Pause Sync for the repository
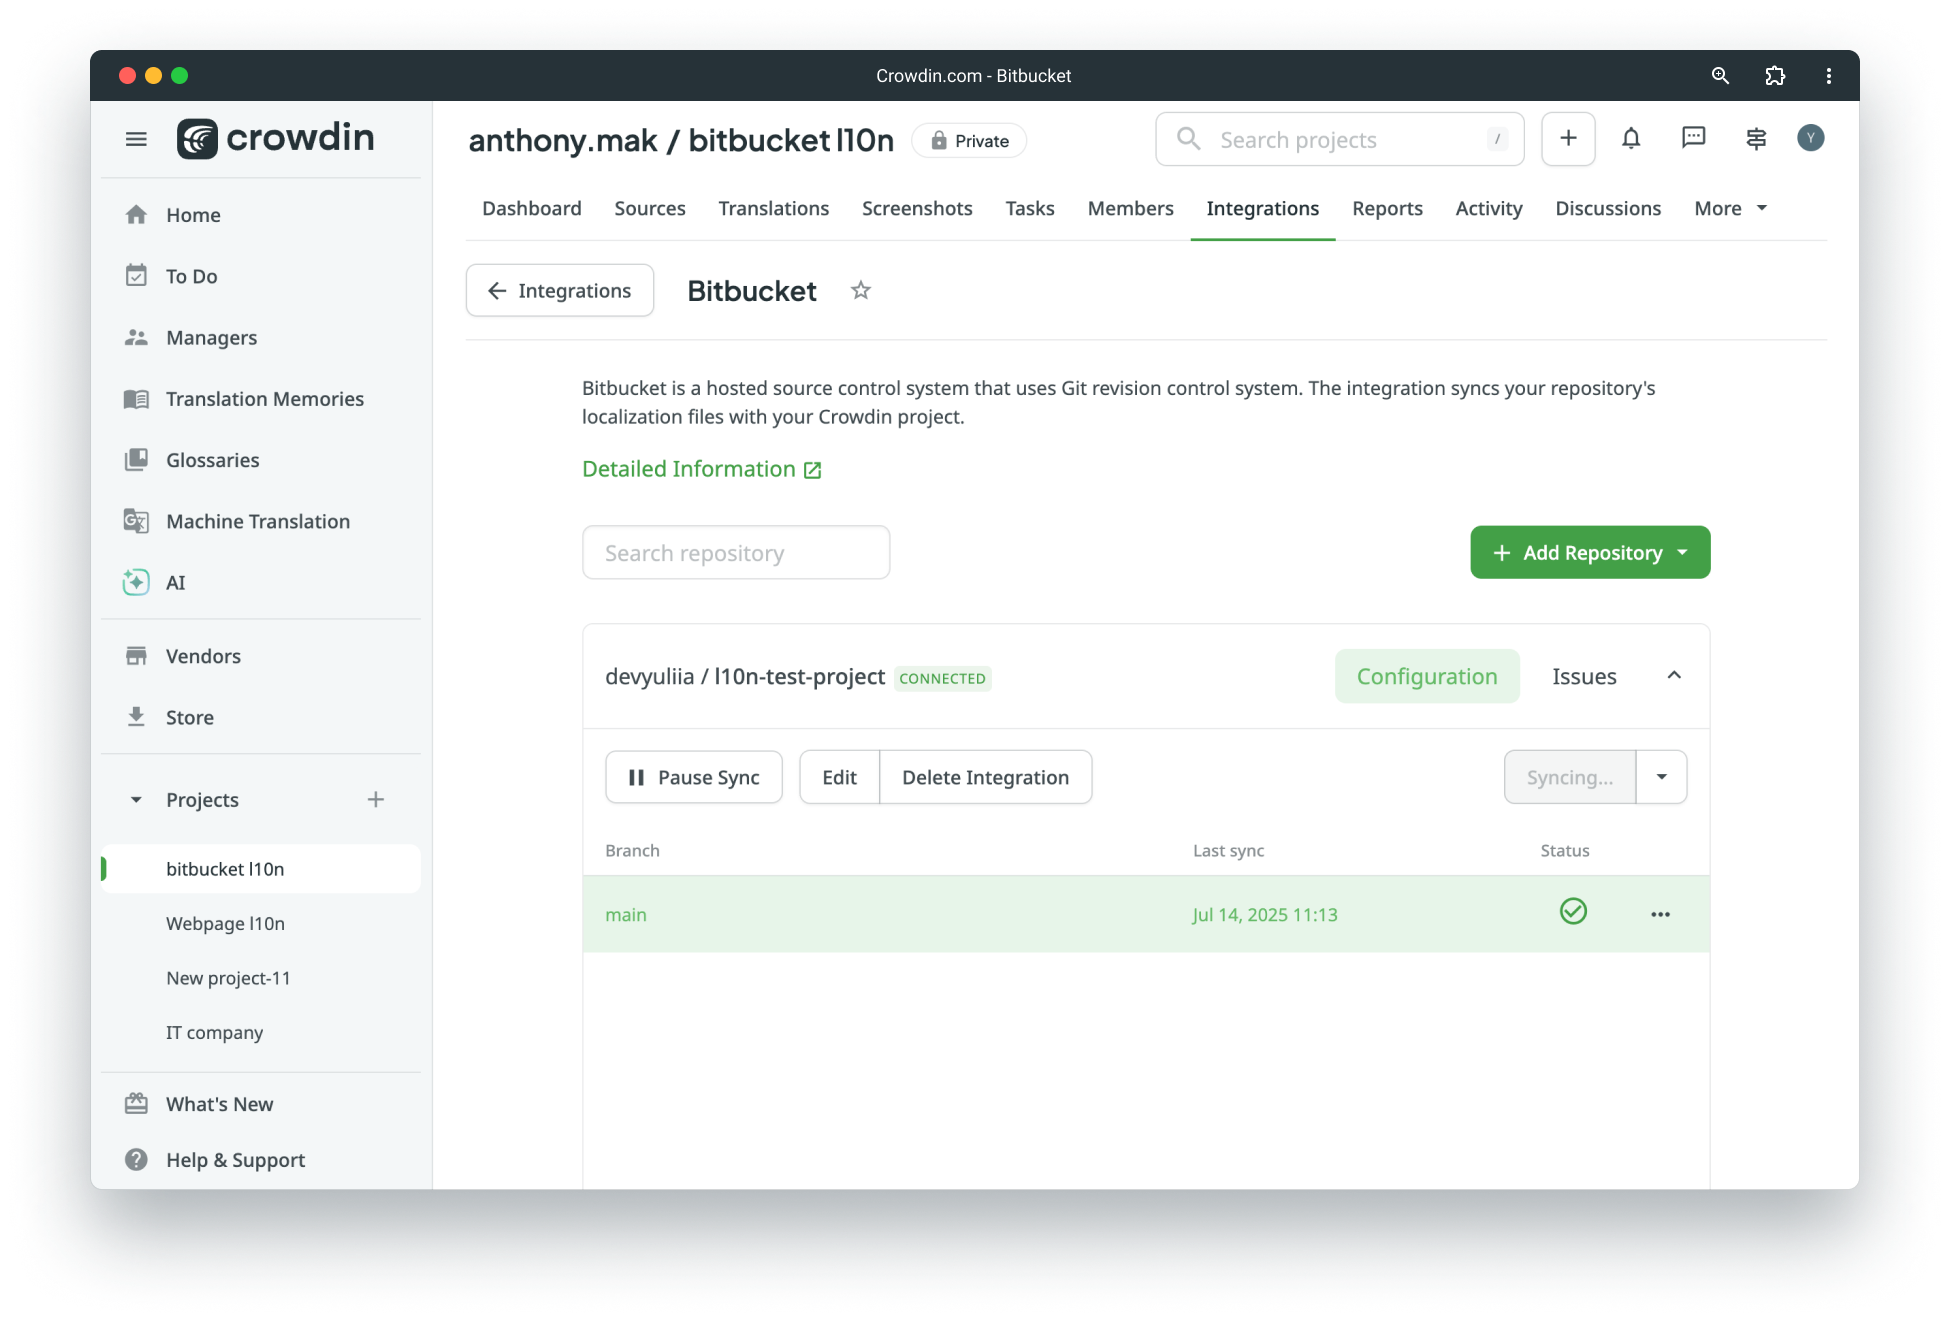1950x1320 pixels. pyautogui.click(x=694, y=777)
